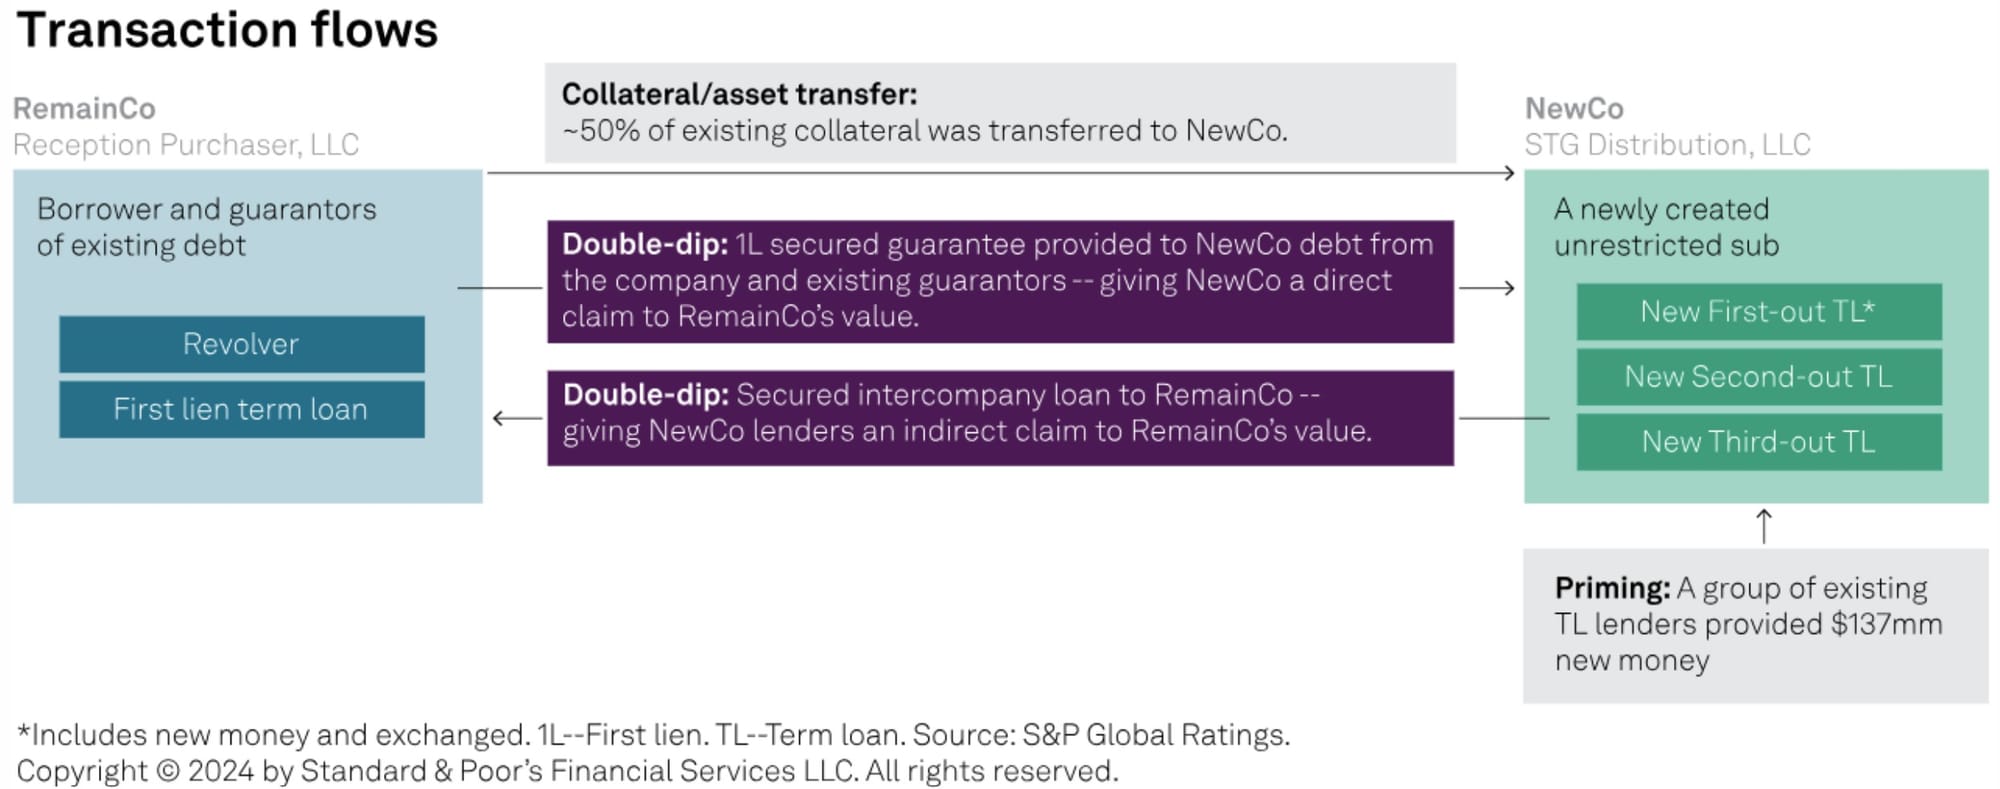Click the upward arrow below the NewCo panel
Screen dimensions: 2000x789
coord(1764,525)
